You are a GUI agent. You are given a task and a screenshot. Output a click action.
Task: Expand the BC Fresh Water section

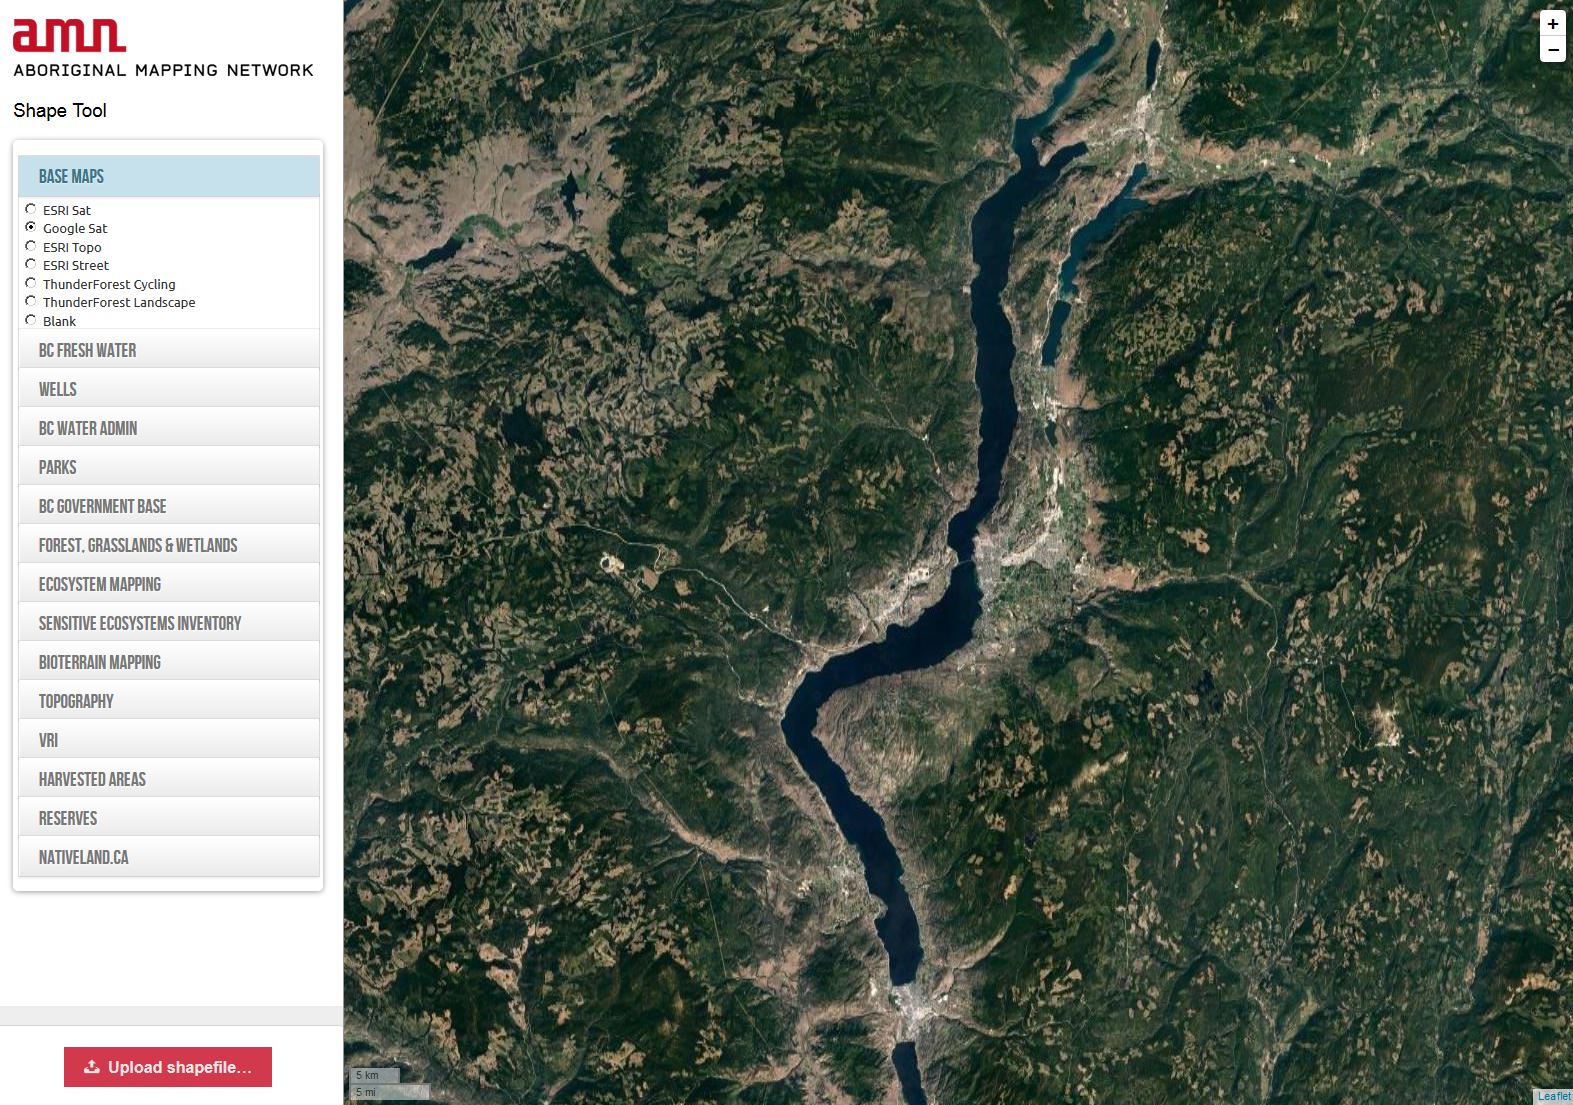(169, 350)
